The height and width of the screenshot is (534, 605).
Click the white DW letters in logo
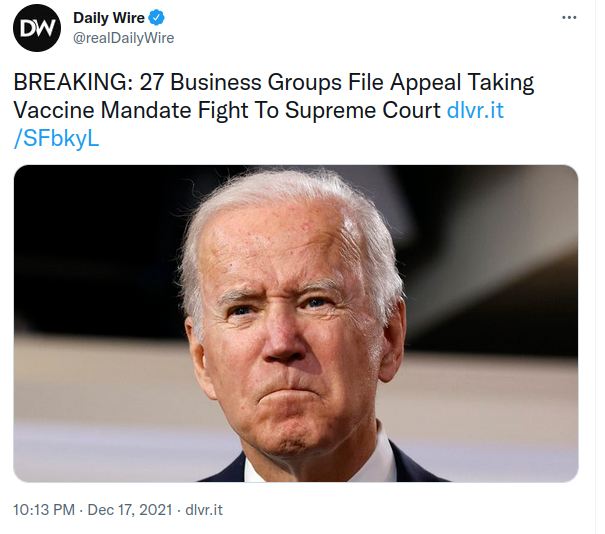point(37,28)
